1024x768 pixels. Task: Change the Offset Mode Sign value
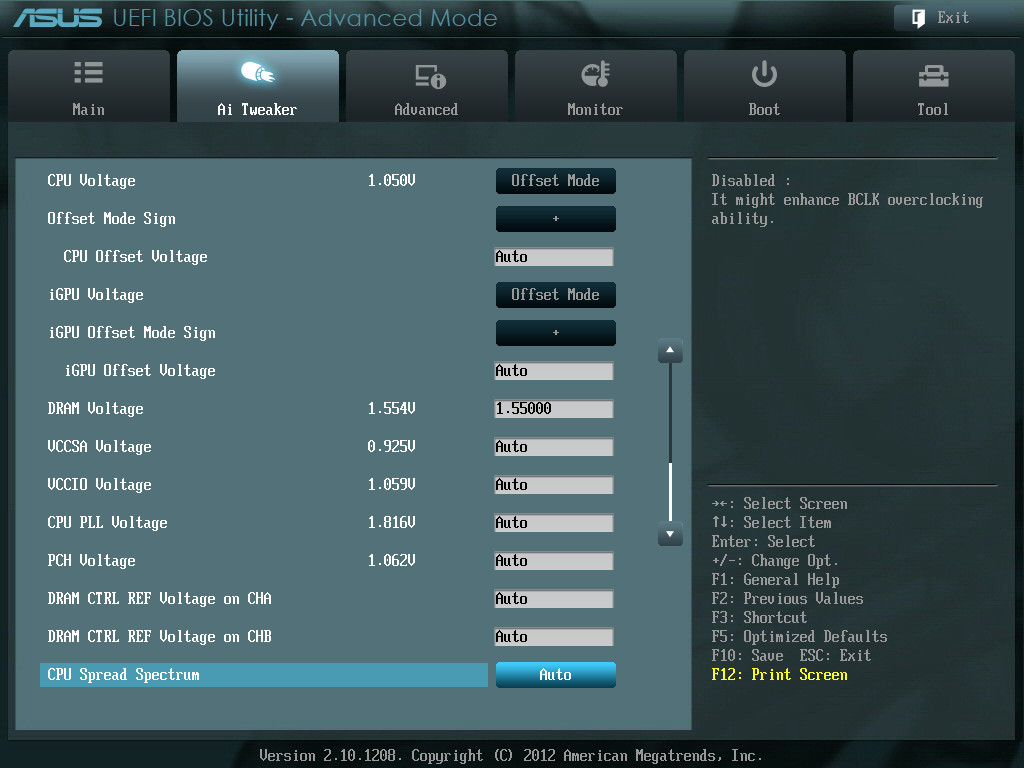(x=556, y=219)
